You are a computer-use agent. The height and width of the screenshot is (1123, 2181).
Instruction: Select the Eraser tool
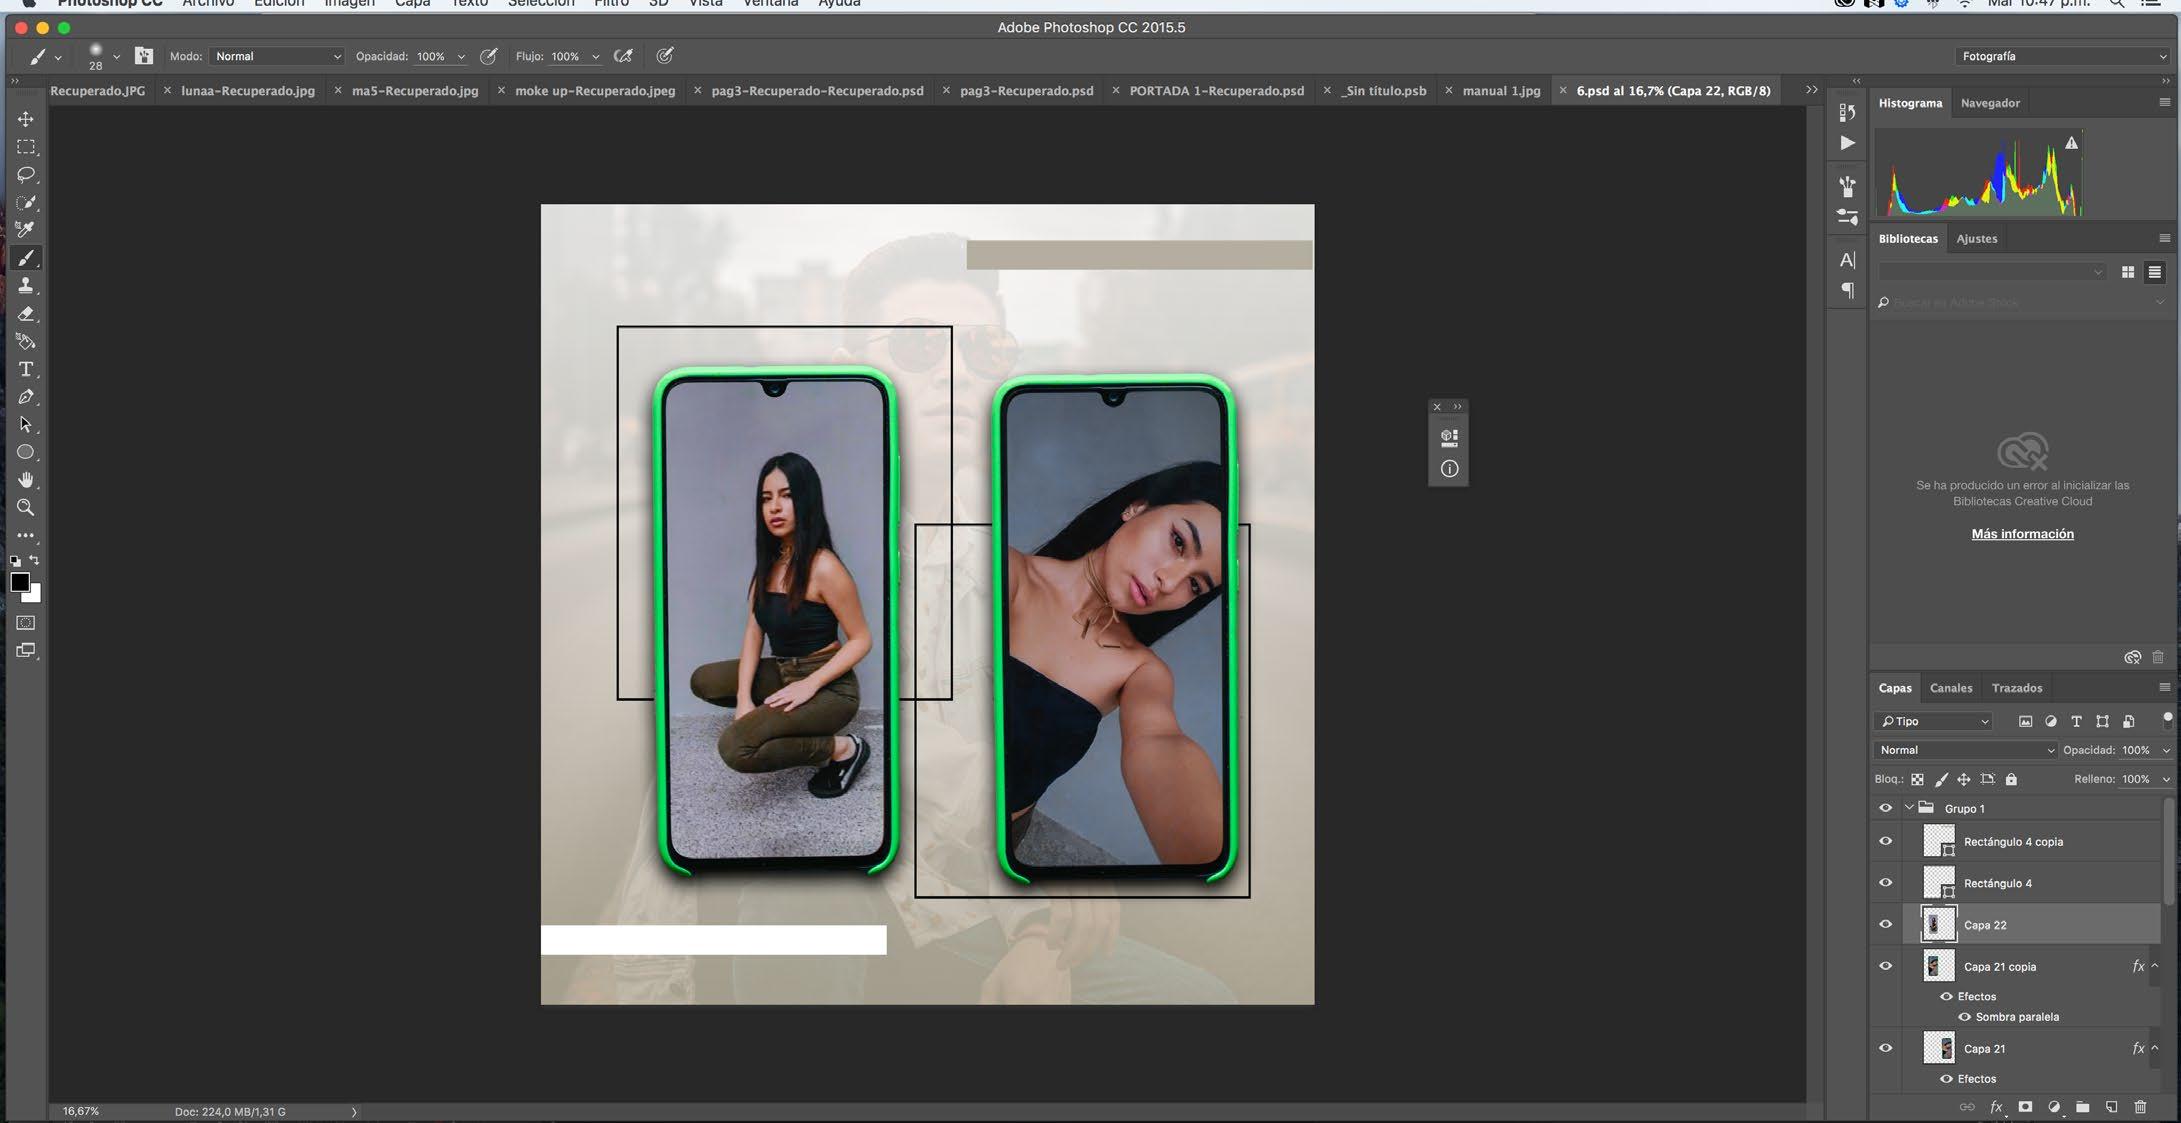point(26,314)
